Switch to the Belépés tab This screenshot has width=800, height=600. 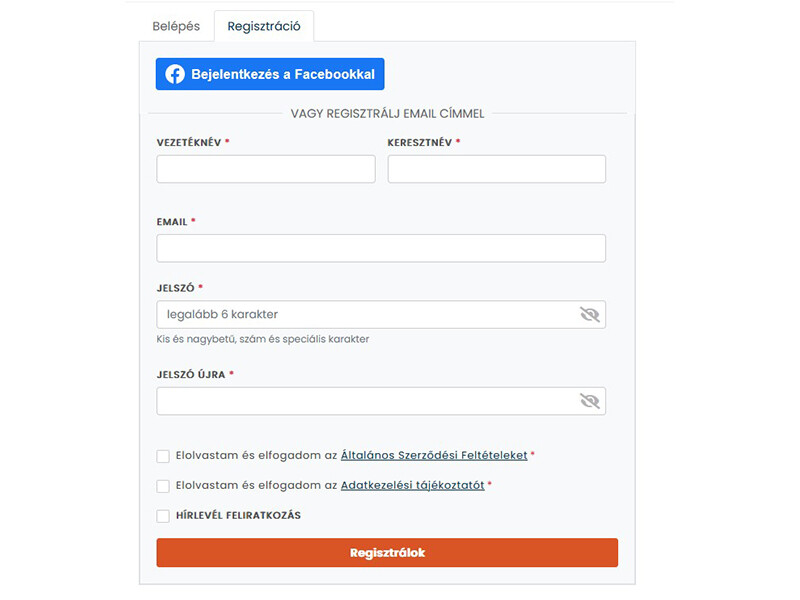tap(176, 26)
